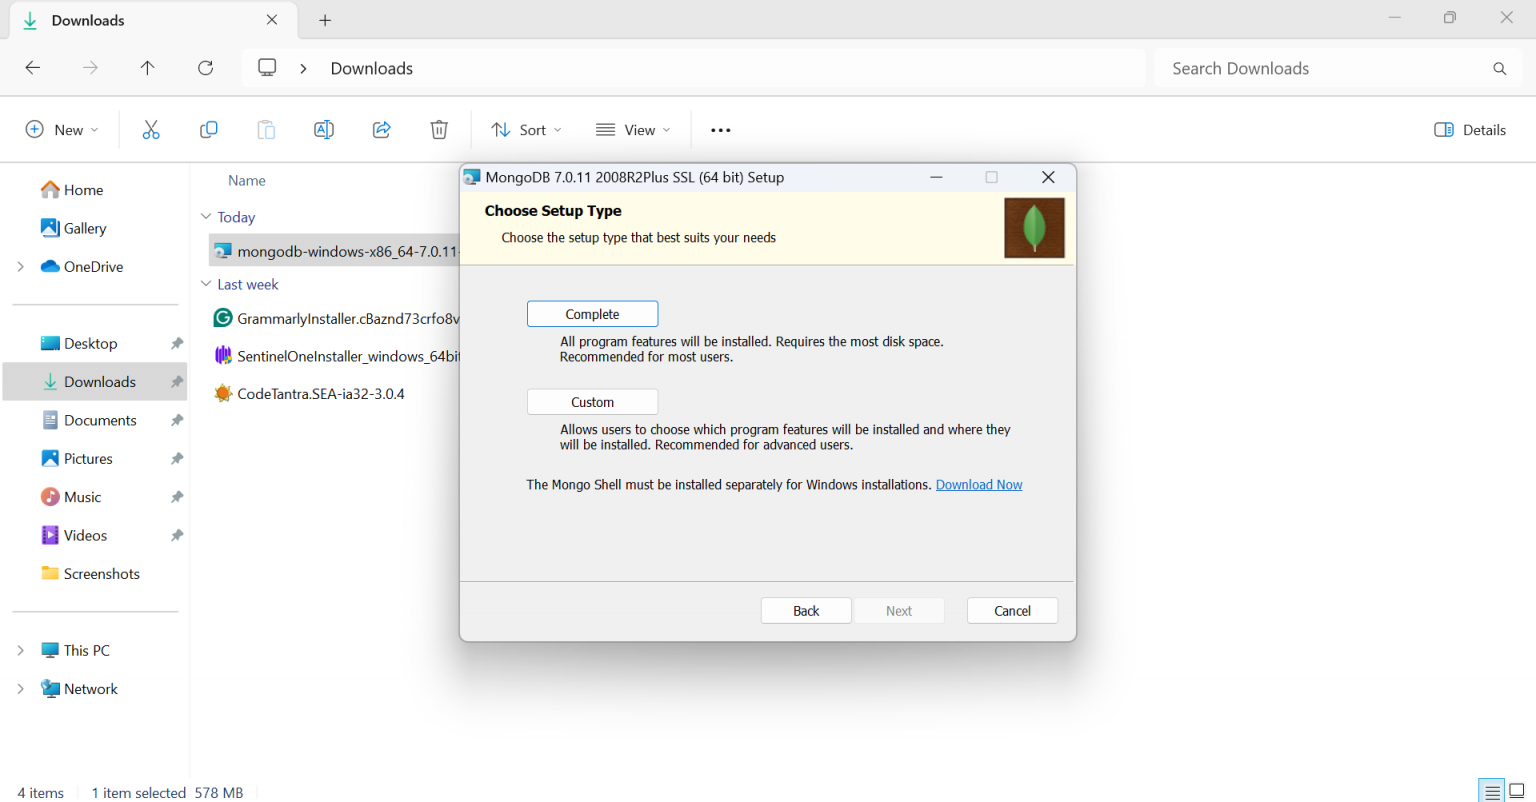Viewport: 1536px width, 802px height.
Task: Switch to large thumbnails view in status bar
Action: (1520, 790)
